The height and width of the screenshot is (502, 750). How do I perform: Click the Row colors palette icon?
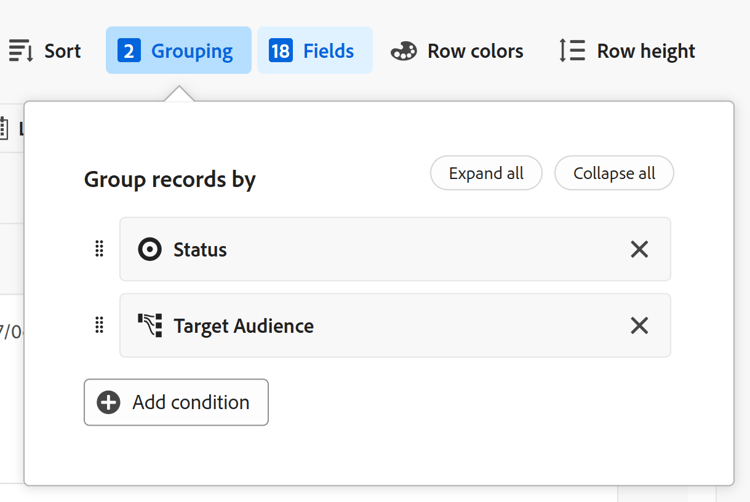point(404,51)
